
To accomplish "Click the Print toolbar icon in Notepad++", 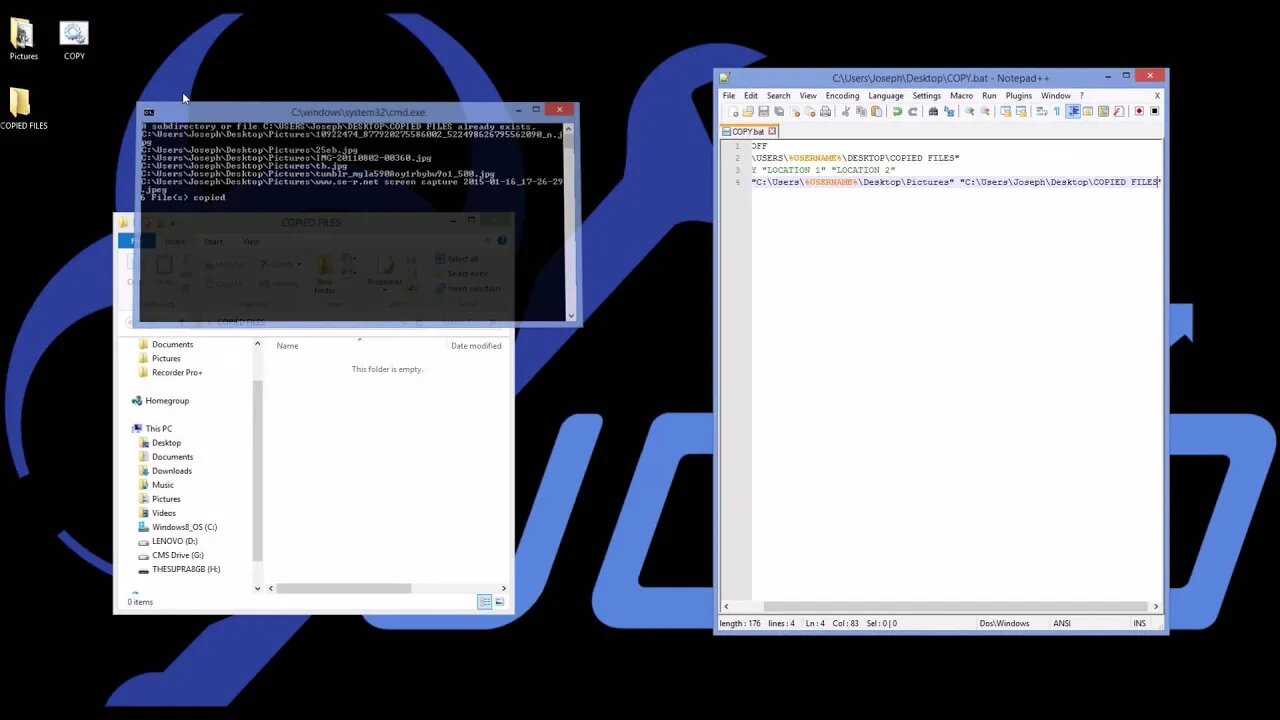I will pos(825,111).
